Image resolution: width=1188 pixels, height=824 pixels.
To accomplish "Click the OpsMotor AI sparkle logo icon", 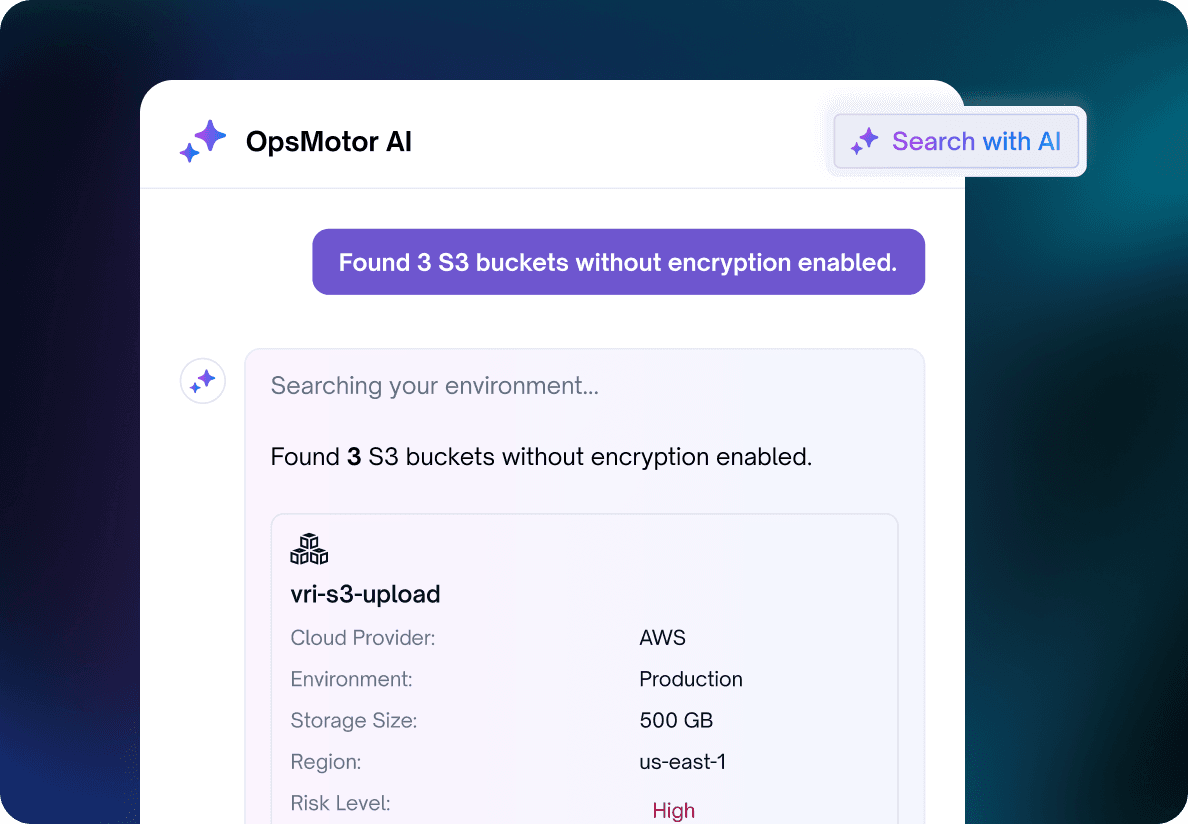I will point(203,141).
